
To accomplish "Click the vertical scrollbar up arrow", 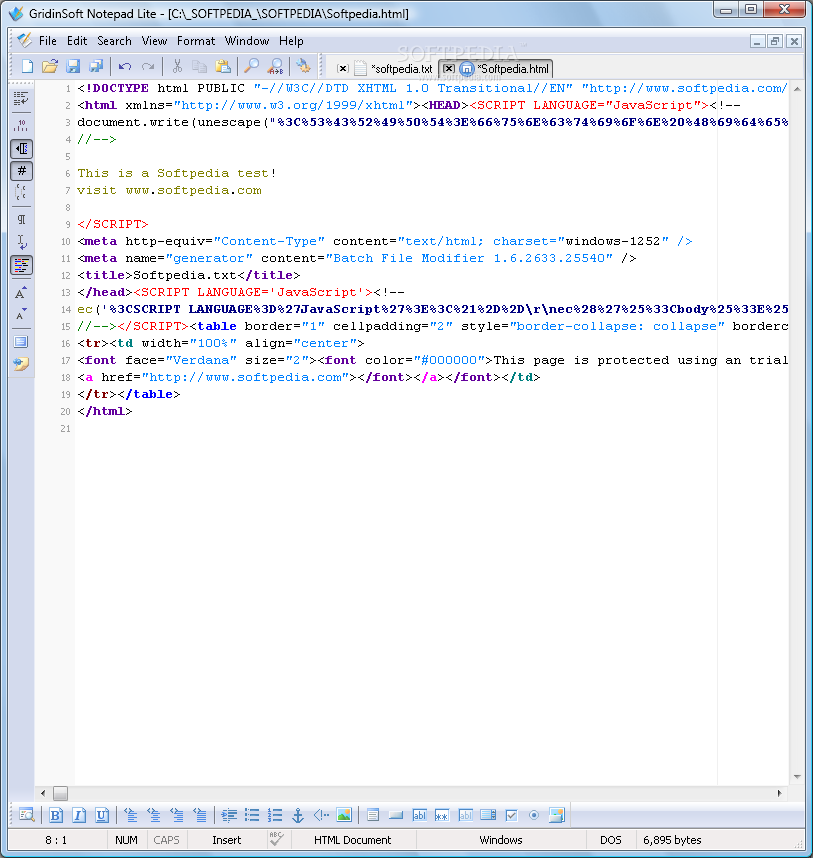I will pos(797,89).
